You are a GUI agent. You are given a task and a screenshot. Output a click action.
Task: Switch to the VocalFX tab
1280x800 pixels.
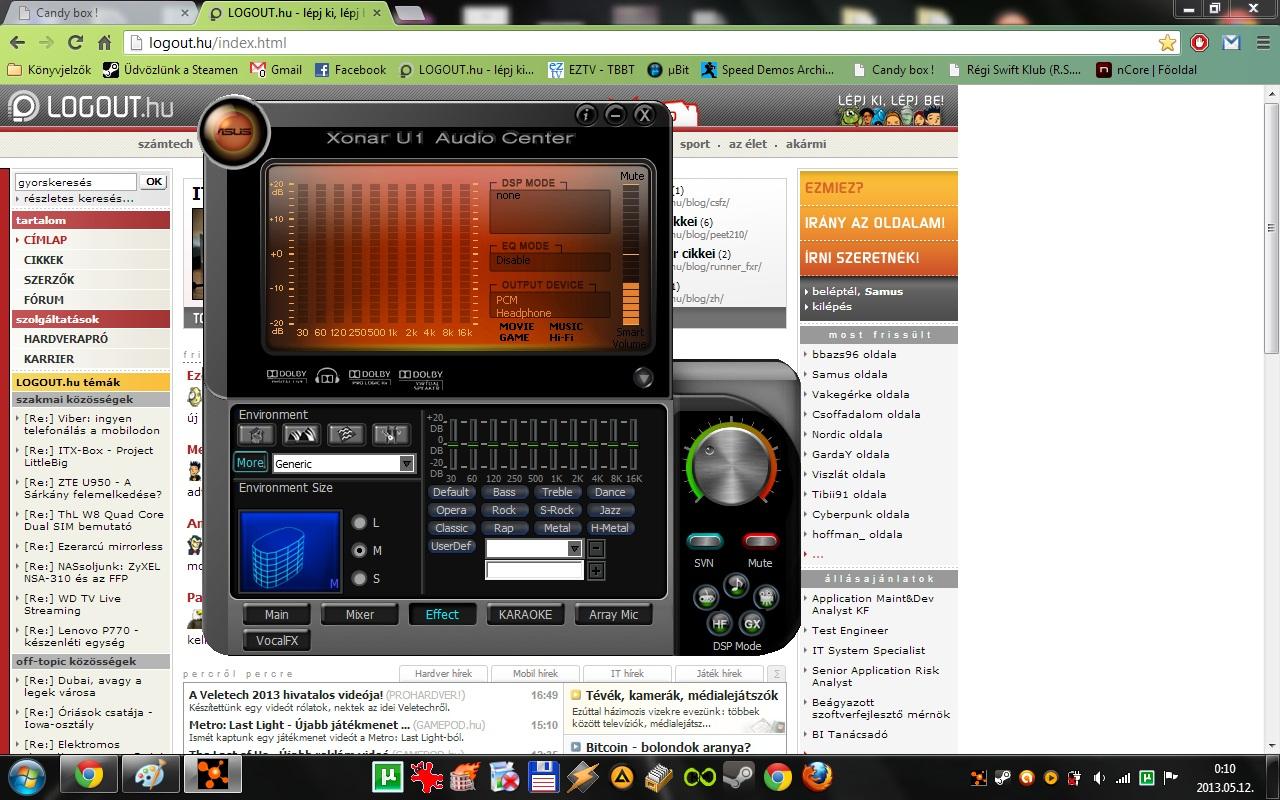click(277, 640)
